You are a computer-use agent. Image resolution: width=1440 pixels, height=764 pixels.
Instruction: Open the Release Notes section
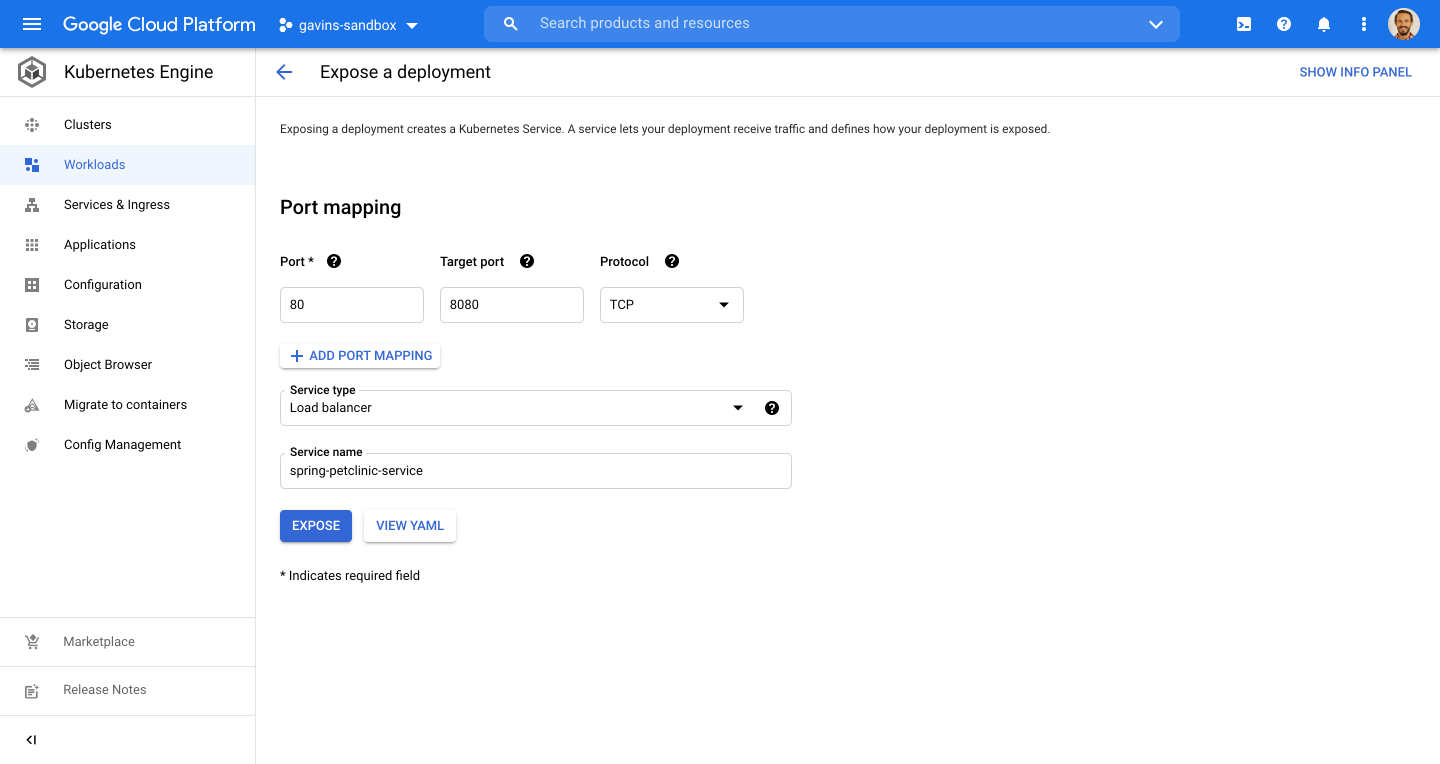click(x=104, y=689)
